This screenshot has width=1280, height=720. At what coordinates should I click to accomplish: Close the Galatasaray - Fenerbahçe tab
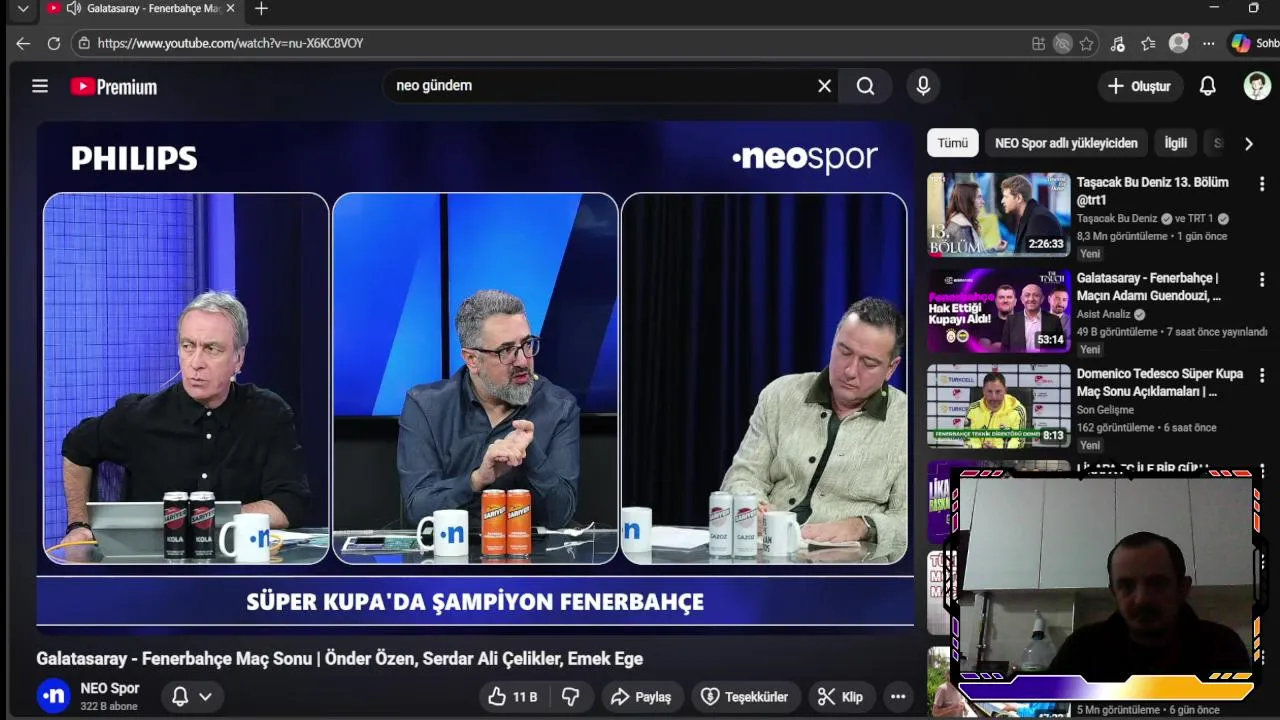point(231,8)
